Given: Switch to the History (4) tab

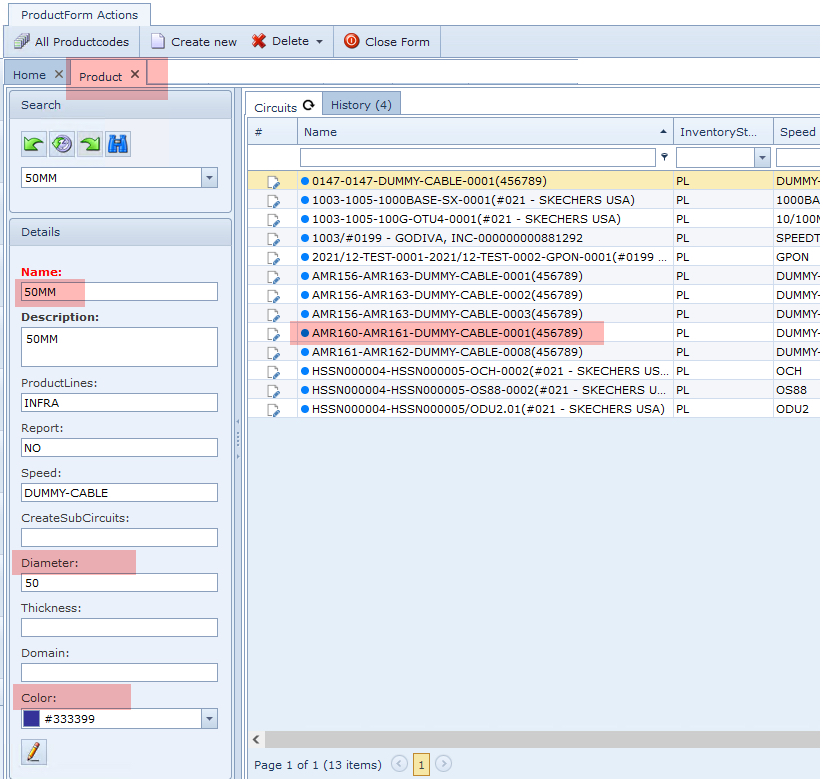Looking at the screenshot, I should click(x=361, y=105).
